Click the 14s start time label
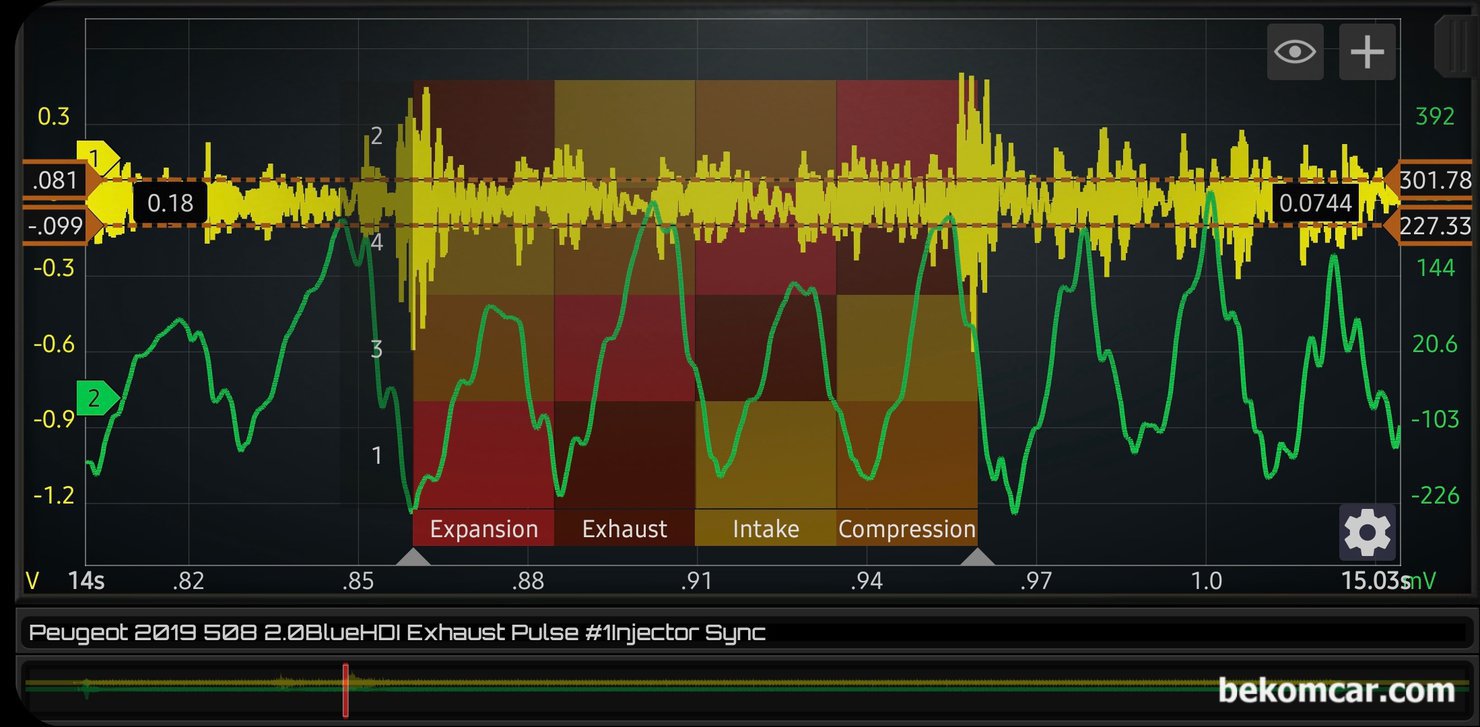Screen dimensions: 1480x727 pos(87,581)
